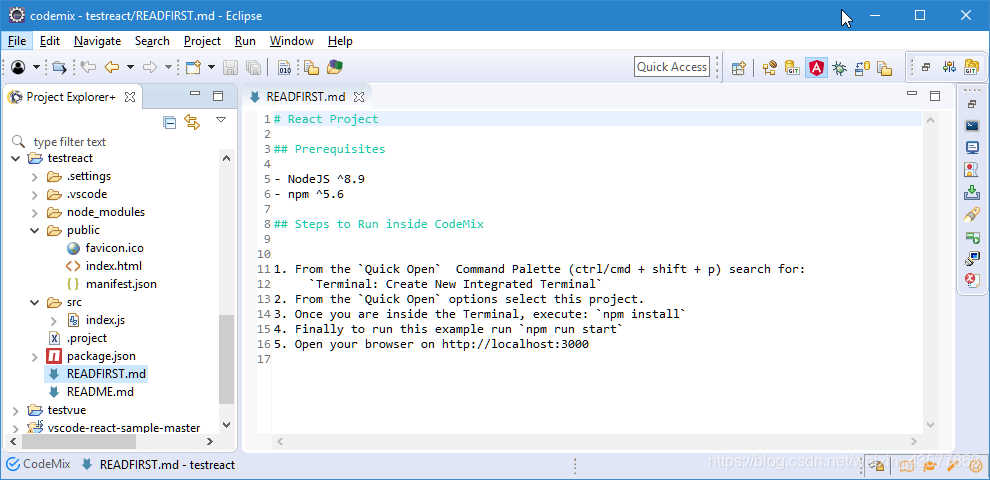The height and width of the screenshot is (480, 990).
Task: Click the restore icon in top-right toolbar group
Action: pyautogui.click(x=926, y=67)
